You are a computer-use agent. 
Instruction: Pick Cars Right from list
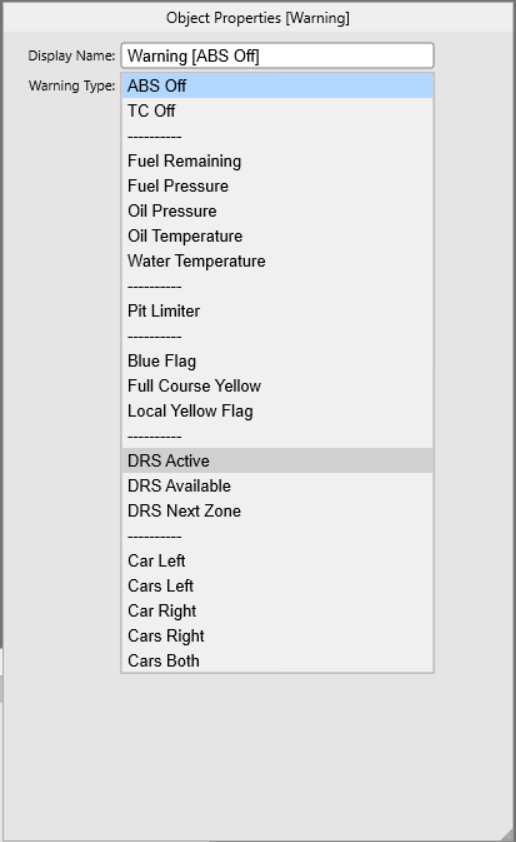[277, 635]
